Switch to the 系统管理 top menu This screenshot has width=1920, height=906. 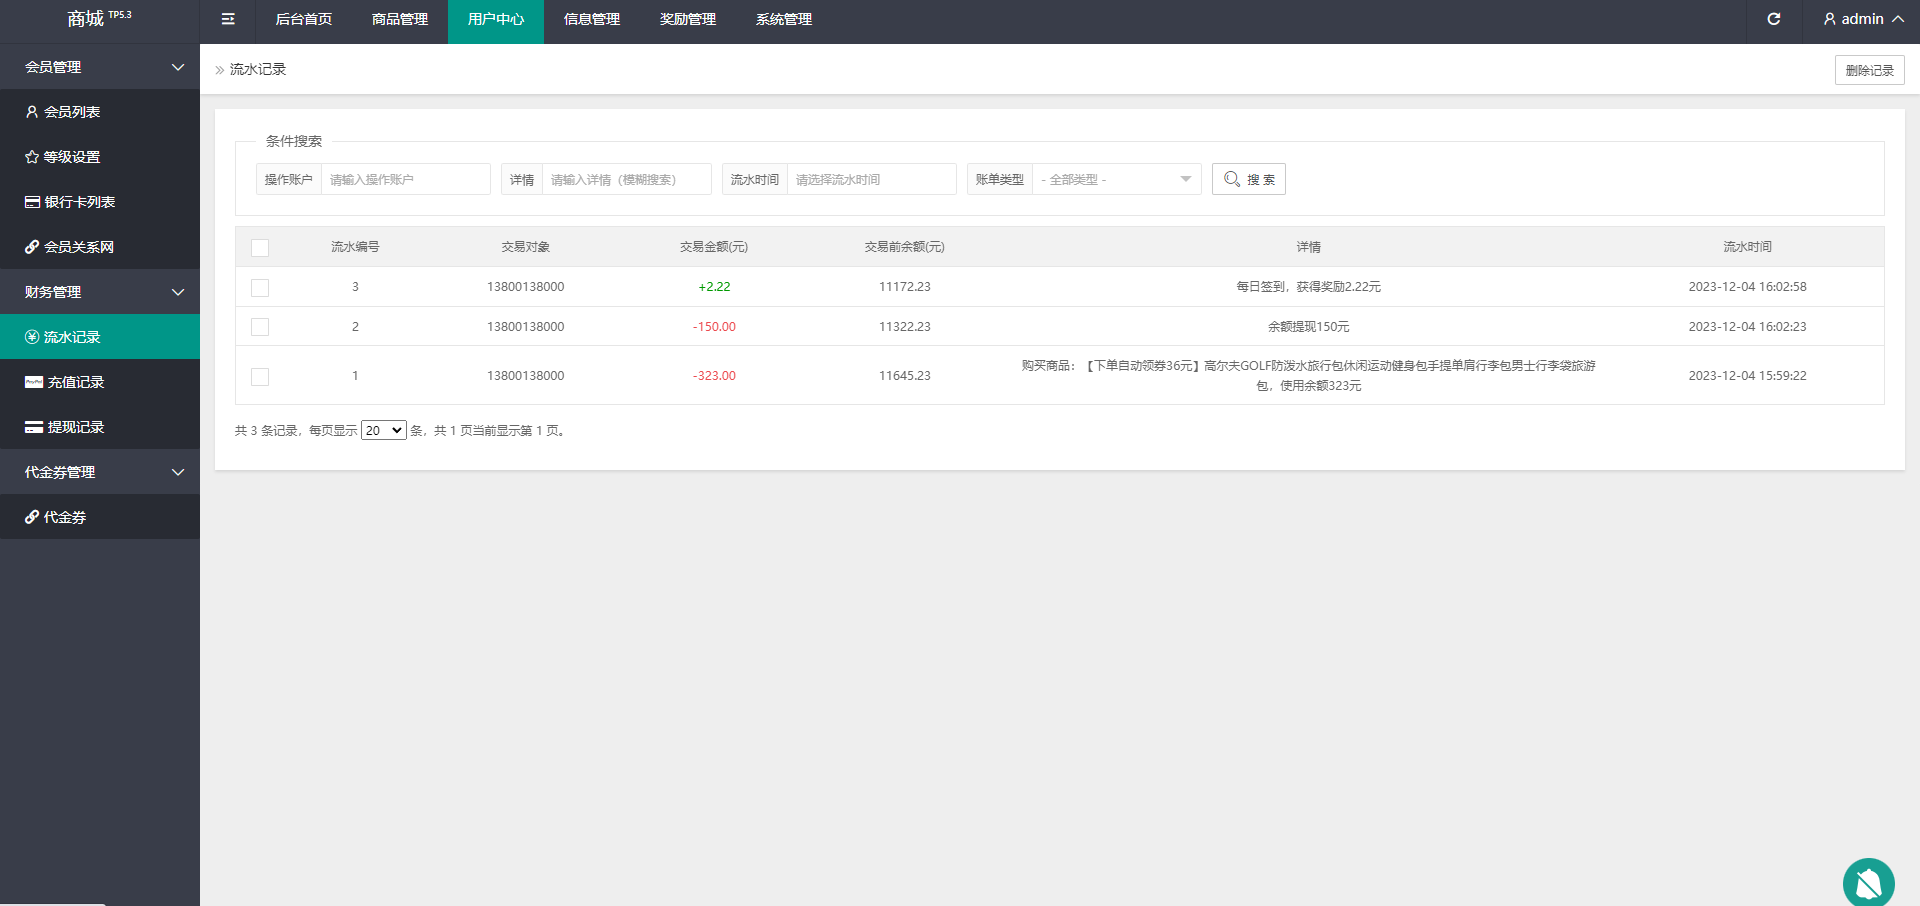(x=783, y=20)
